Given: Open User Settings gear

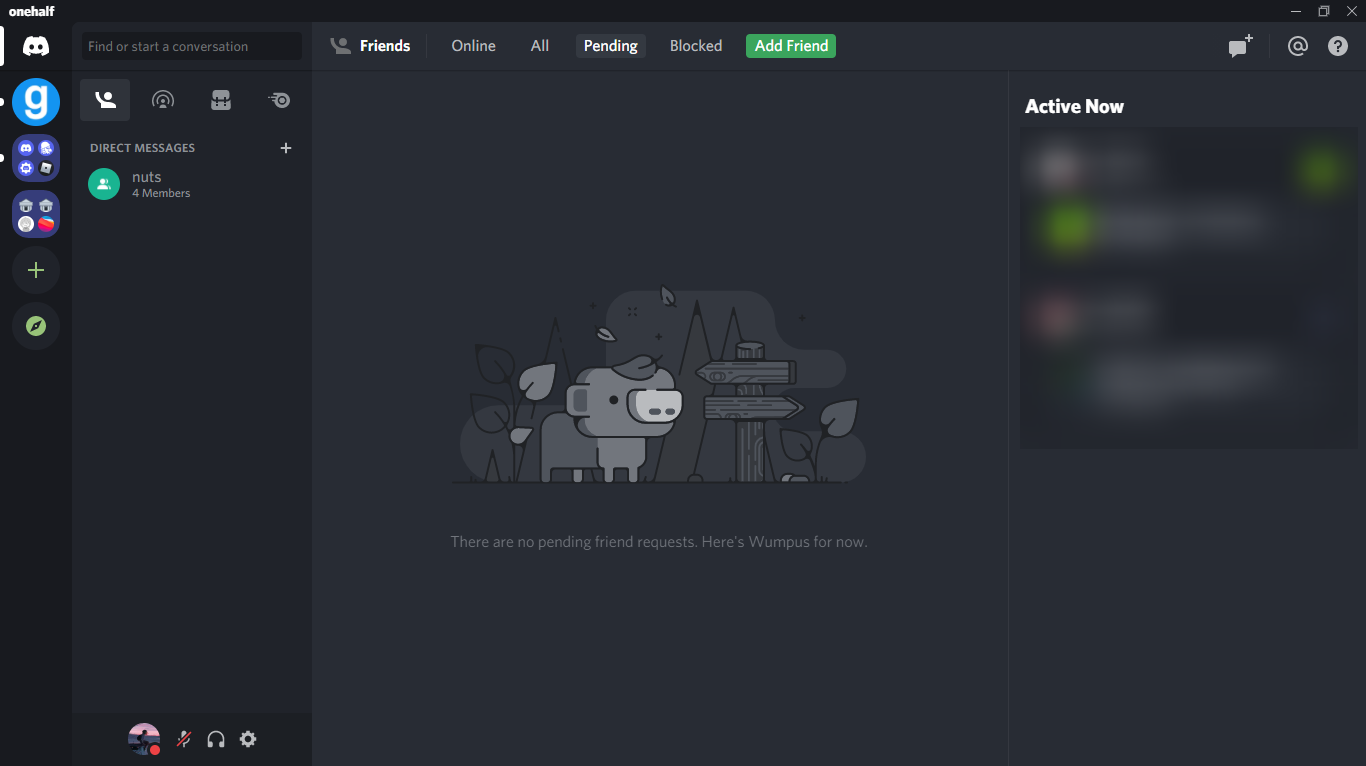Looking at the screenshot, I should tap(248, 739).
